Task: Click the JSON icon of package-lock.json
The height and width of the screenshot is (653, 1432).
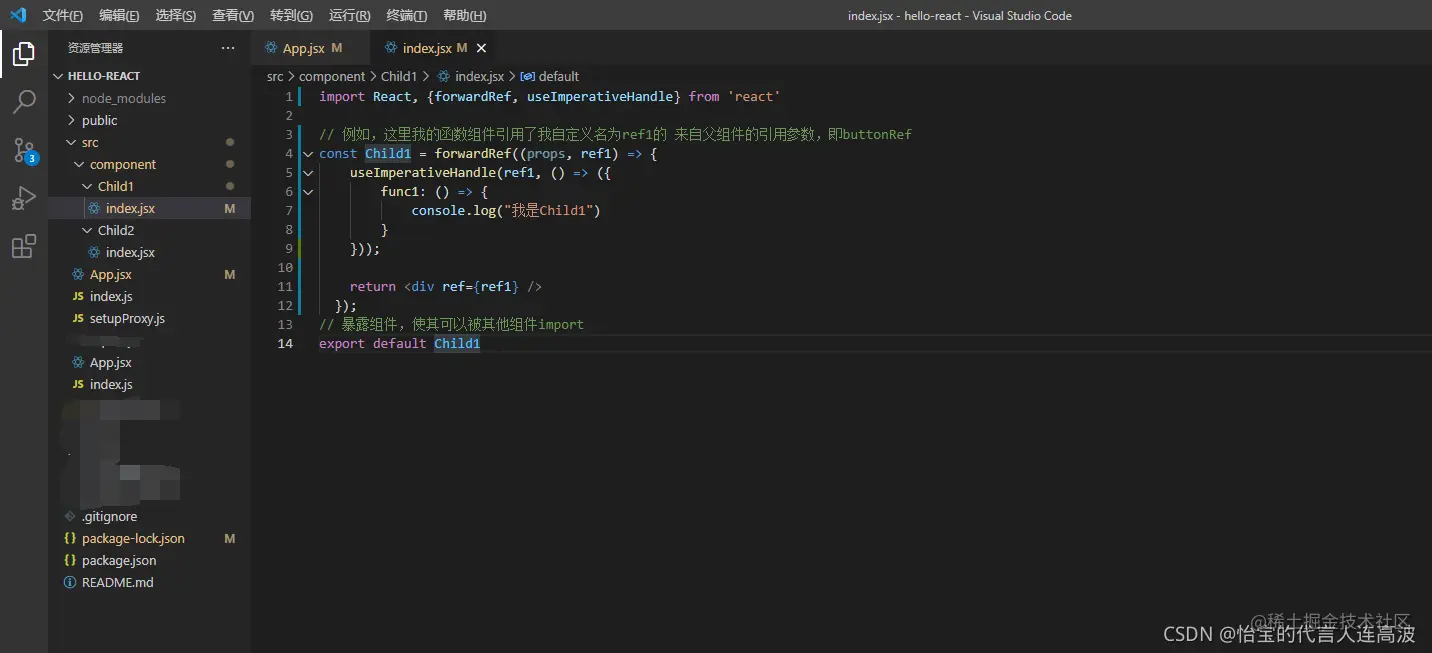Action: pyautogui.click(x=70, y=538)
